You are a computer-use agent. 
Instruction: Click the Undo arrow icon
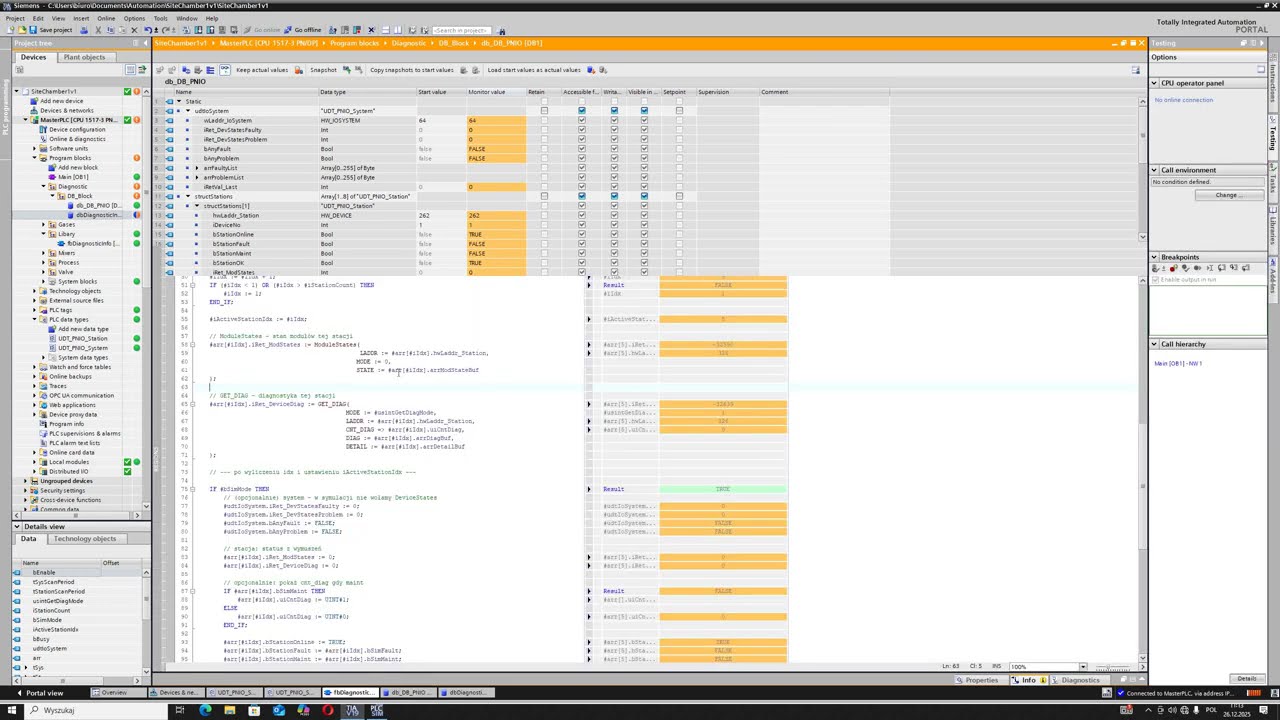[148, 30]
